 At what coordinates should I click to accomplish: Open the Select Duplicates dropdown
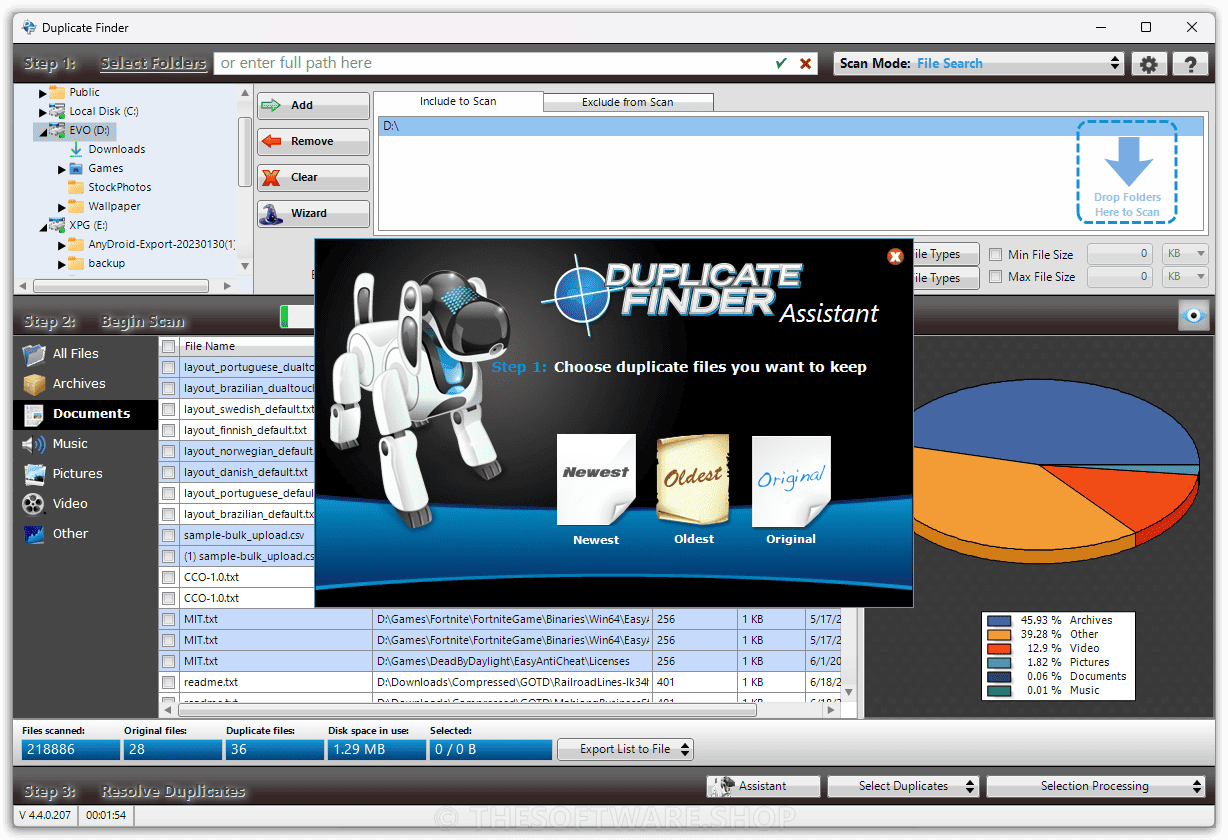pos(903,786)
